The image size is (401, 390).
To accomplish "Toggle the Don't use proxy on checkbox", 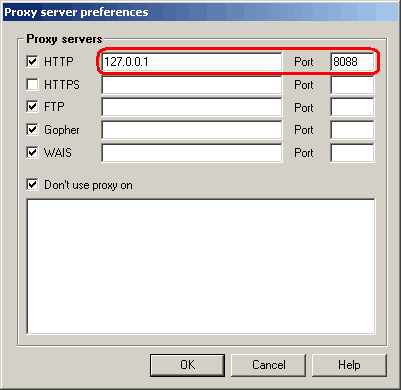I will tap(32, 185).
